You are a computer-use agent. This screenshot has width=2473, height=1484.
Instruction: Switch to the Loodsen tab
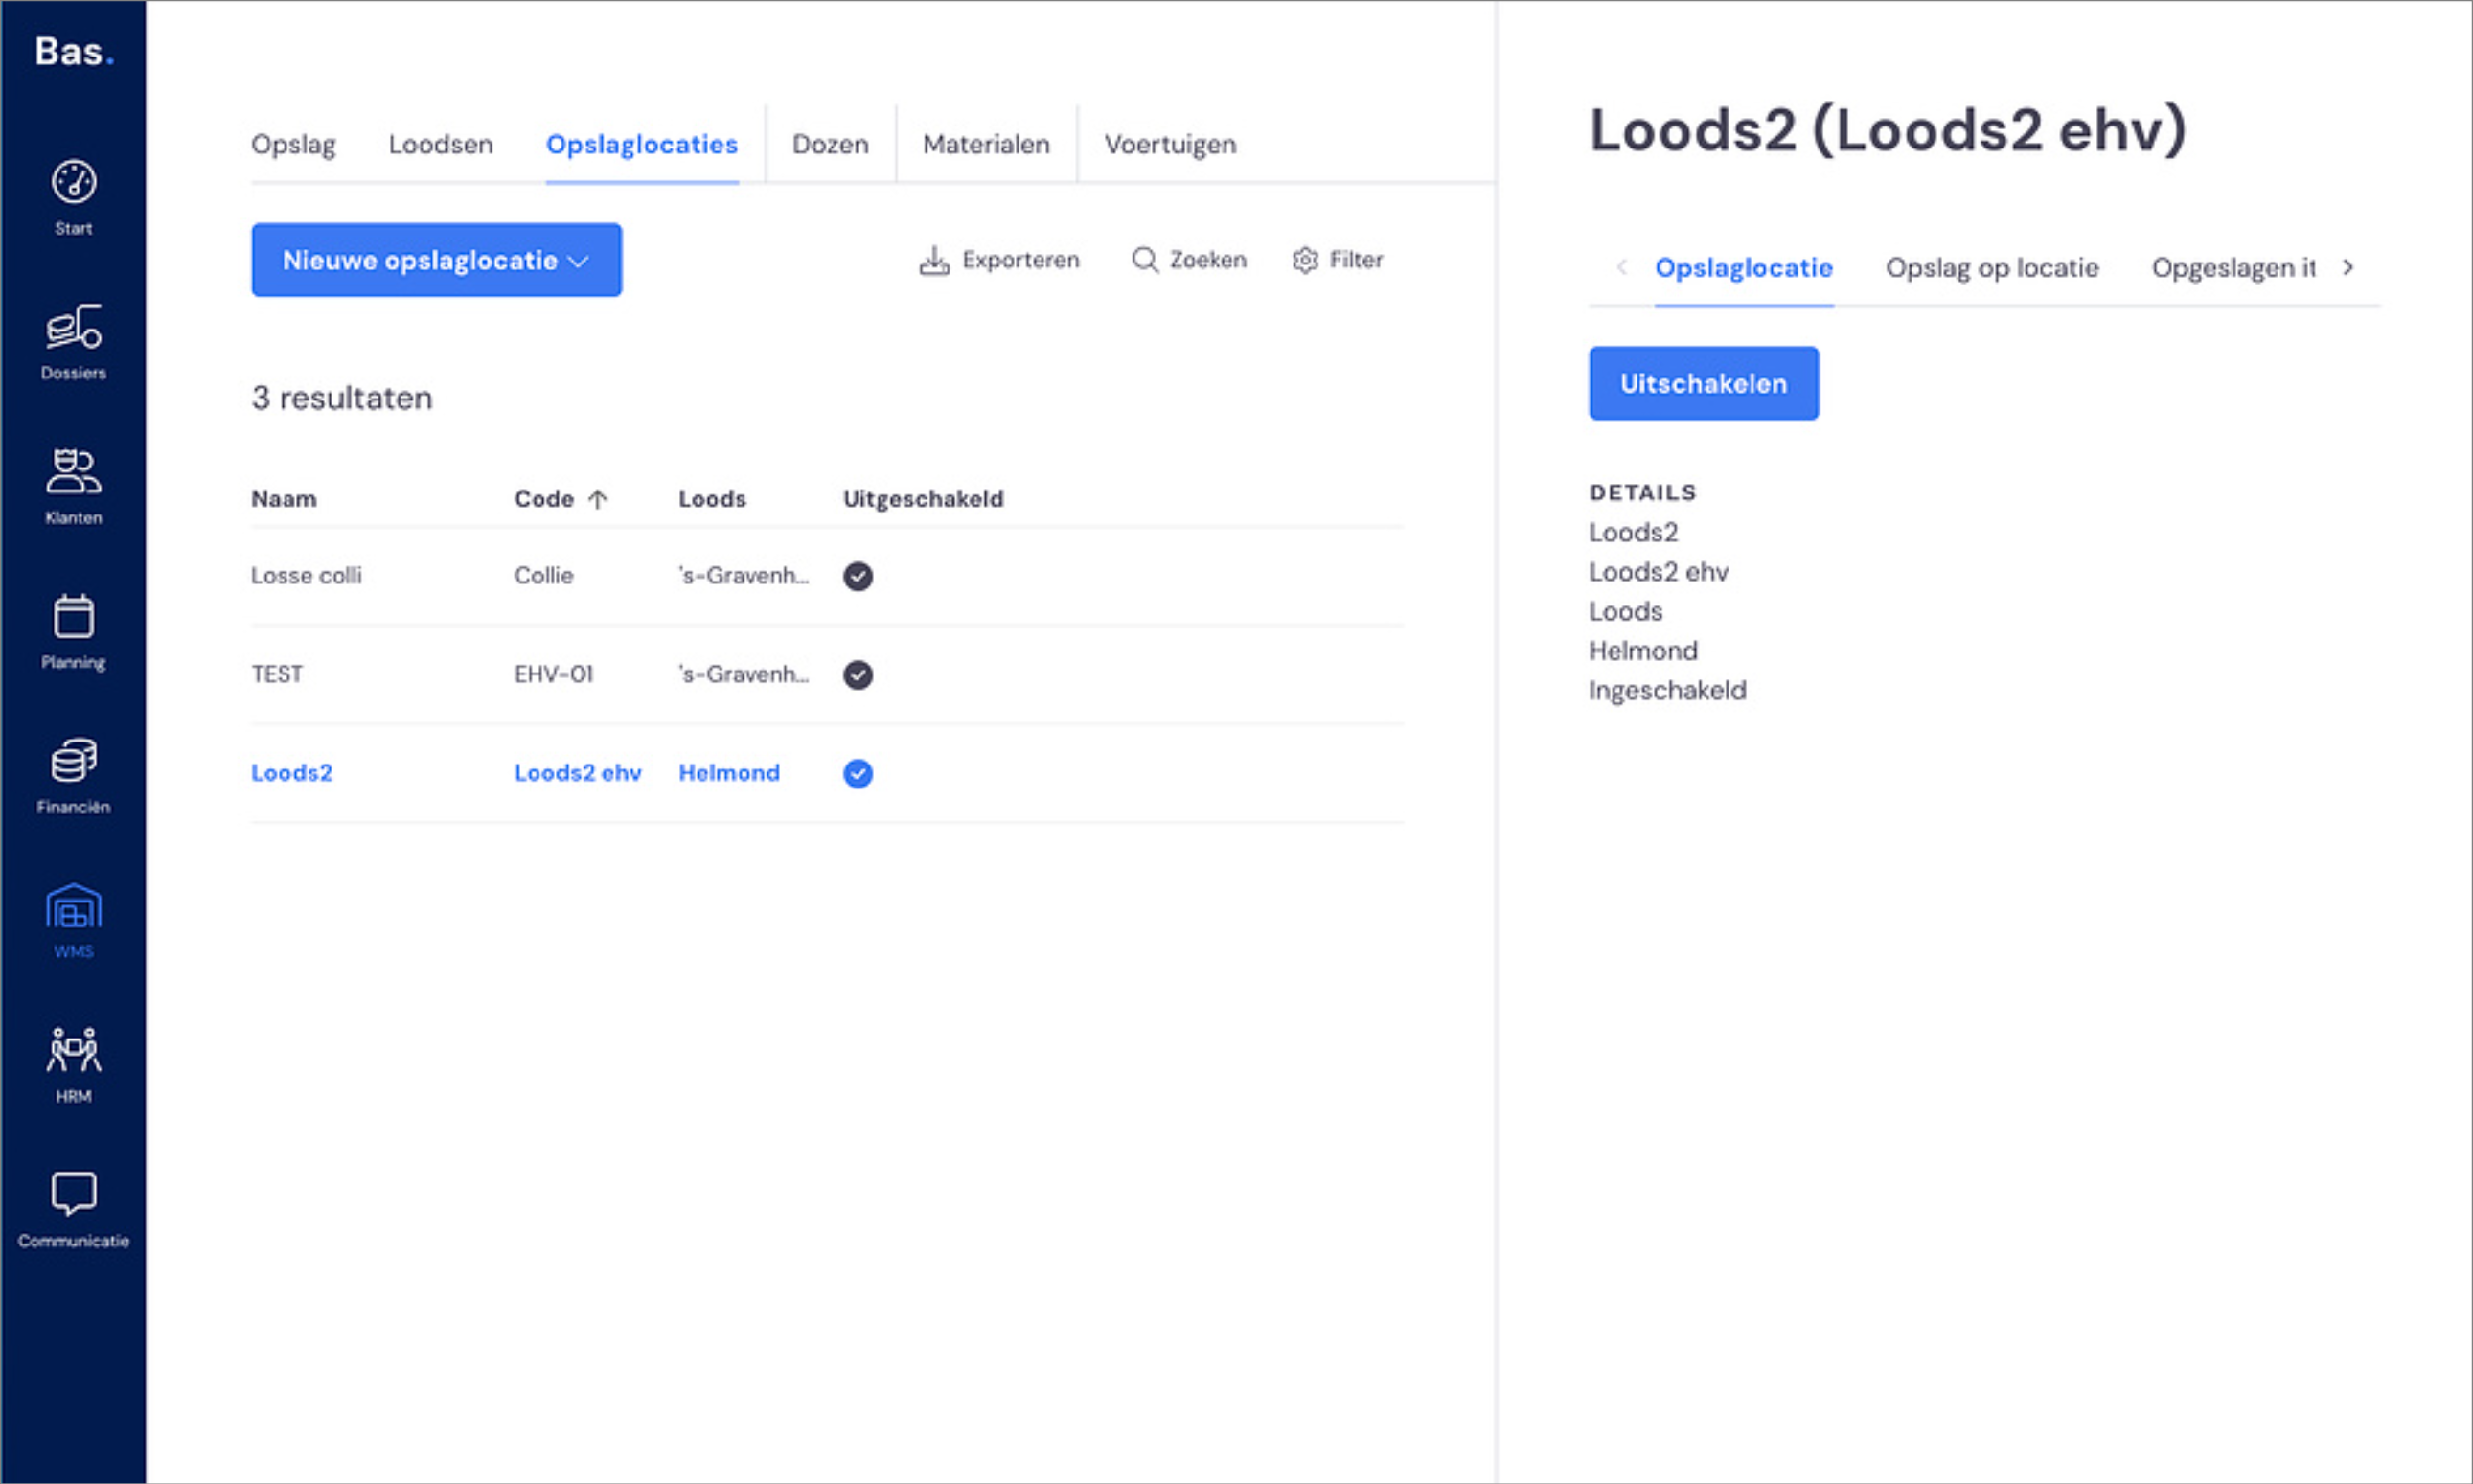pos(441,145)
